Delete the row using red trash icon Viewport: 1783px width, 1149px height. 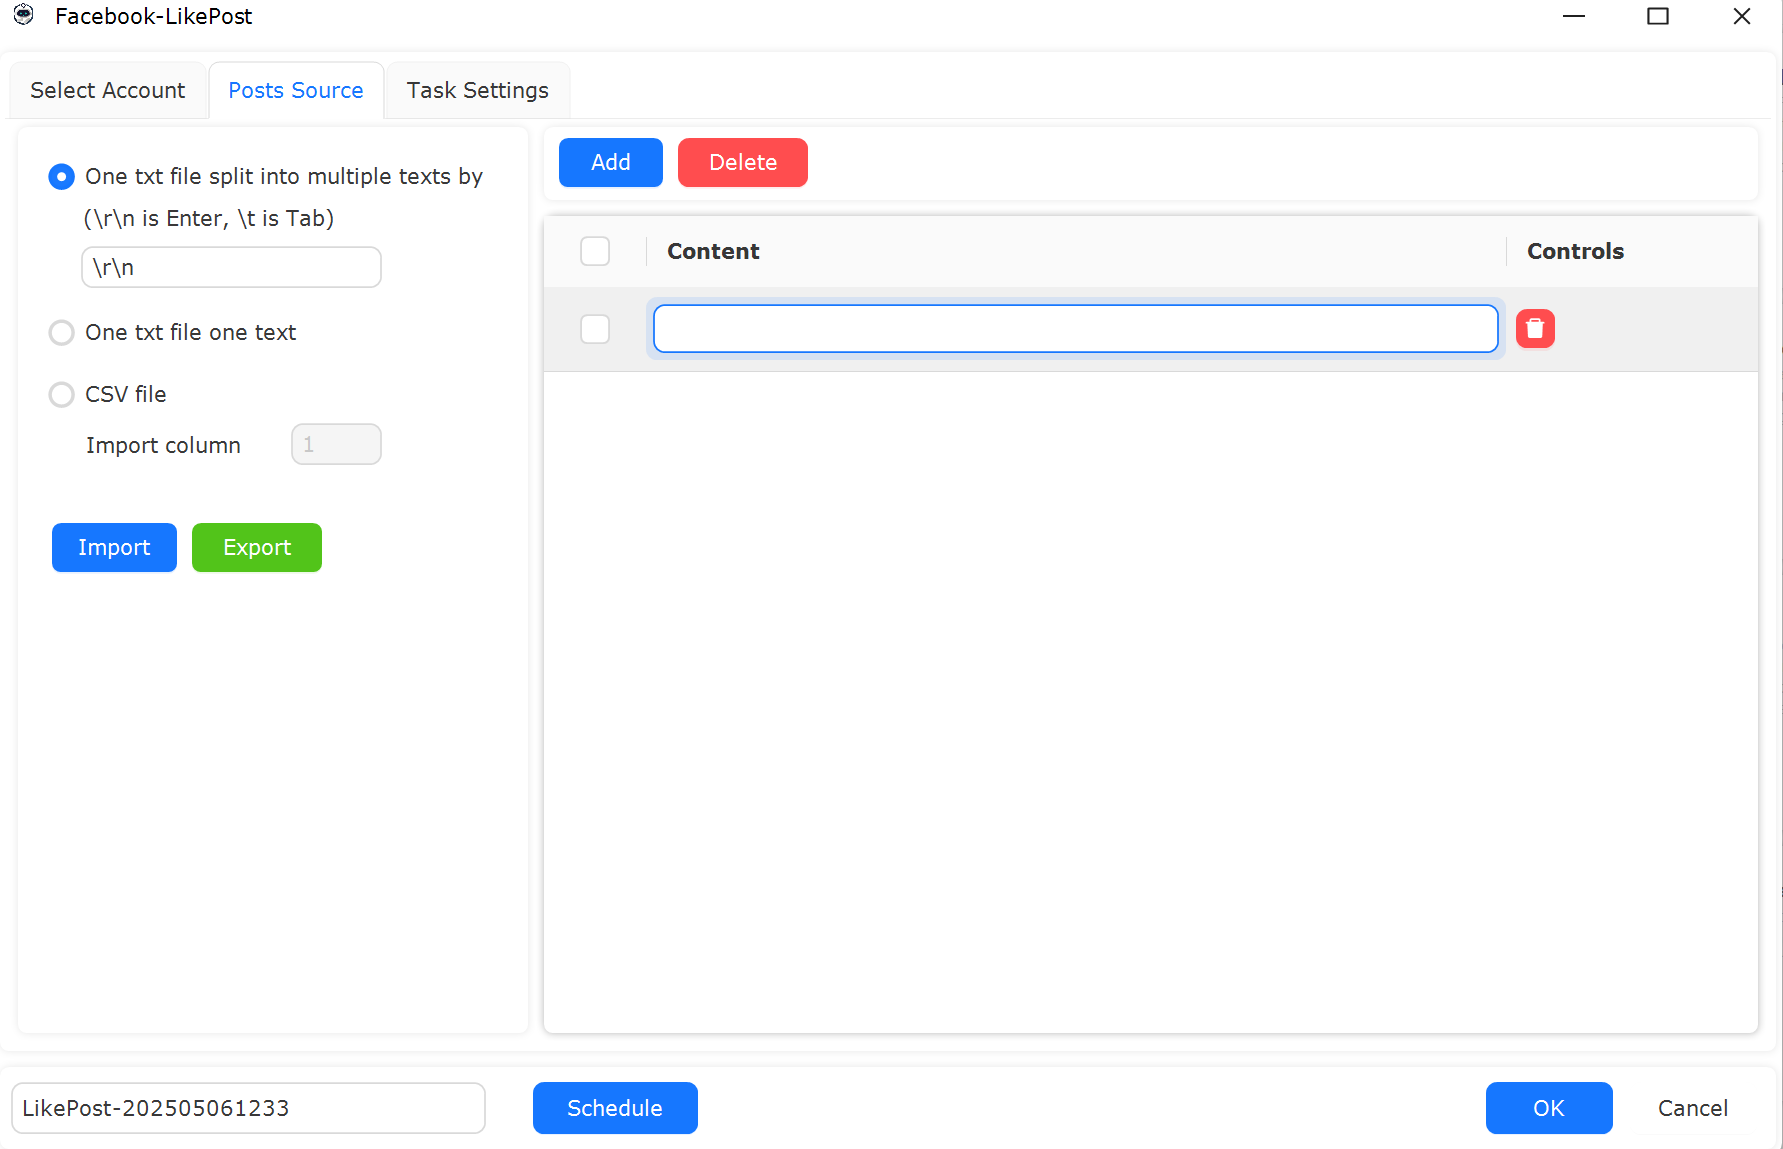click(x=1535, y=329)
